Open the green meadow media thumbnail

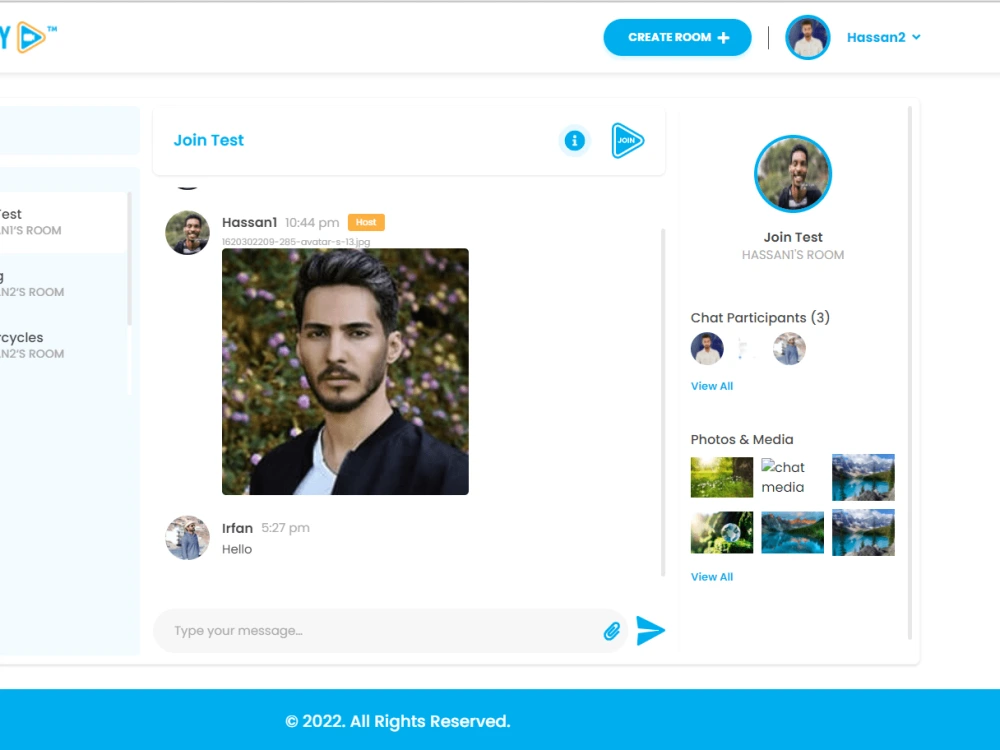coord(721,477)
